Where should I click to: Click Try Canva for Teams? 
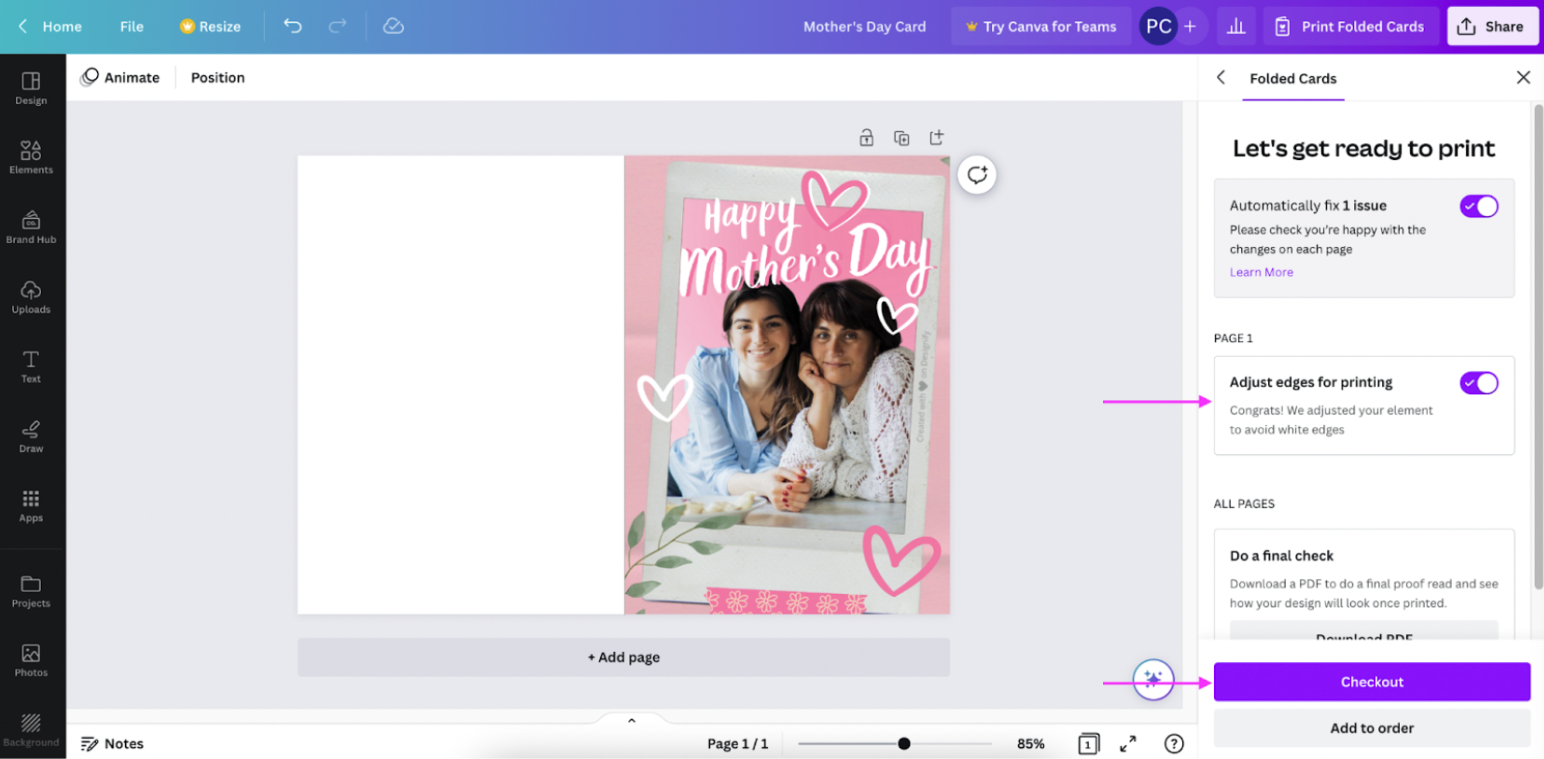point(1041,26)
